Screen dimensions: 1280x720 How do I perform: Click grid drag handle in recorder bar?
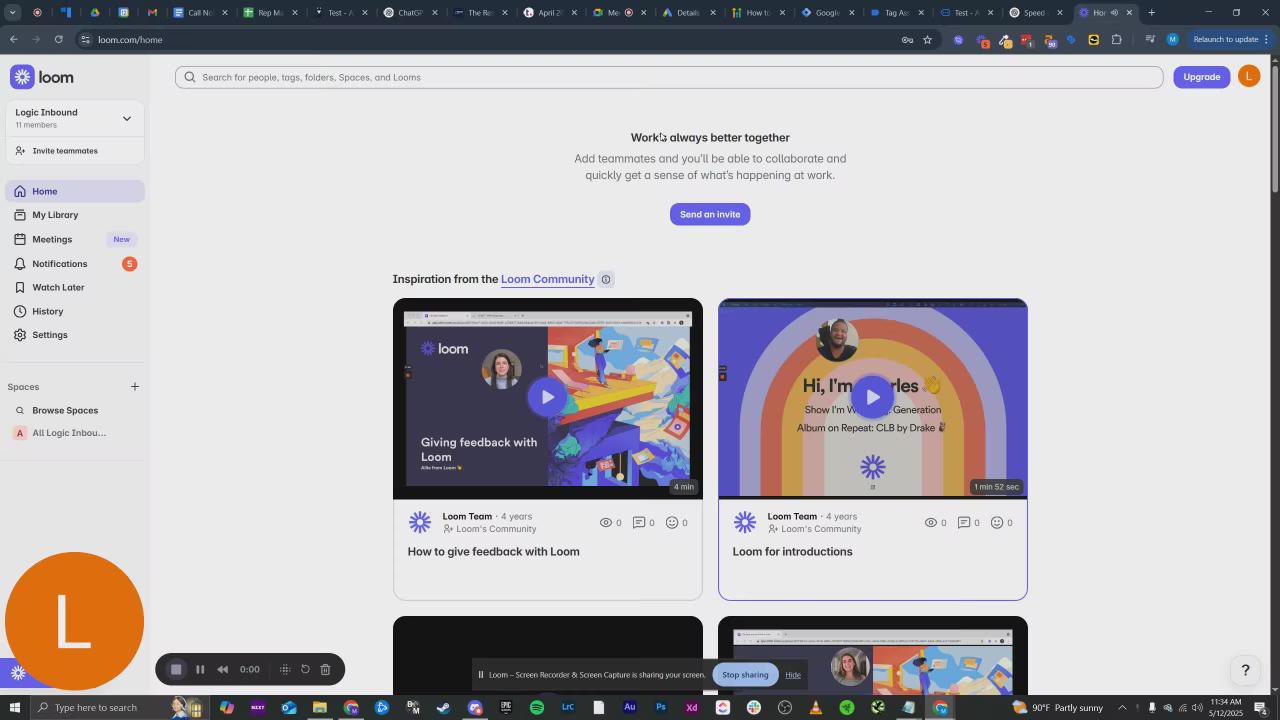coord(285,670)
